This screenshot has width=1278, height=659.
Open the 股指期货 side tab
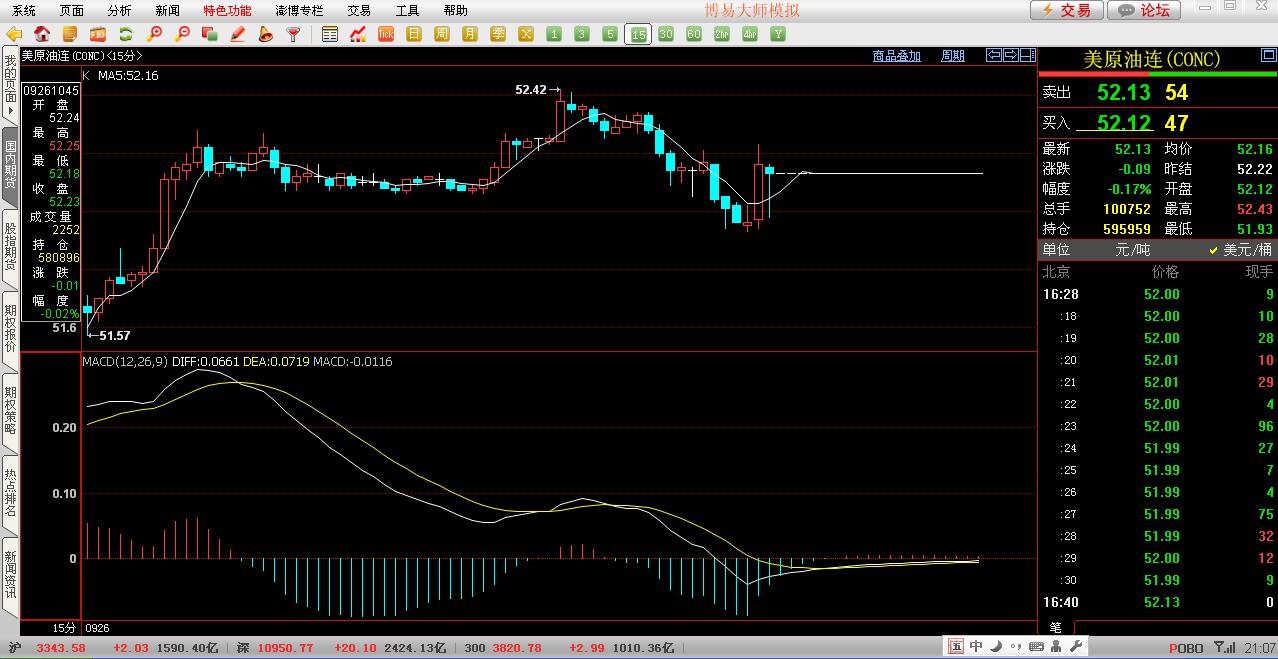pyautogui.click(x=10, y=247)
